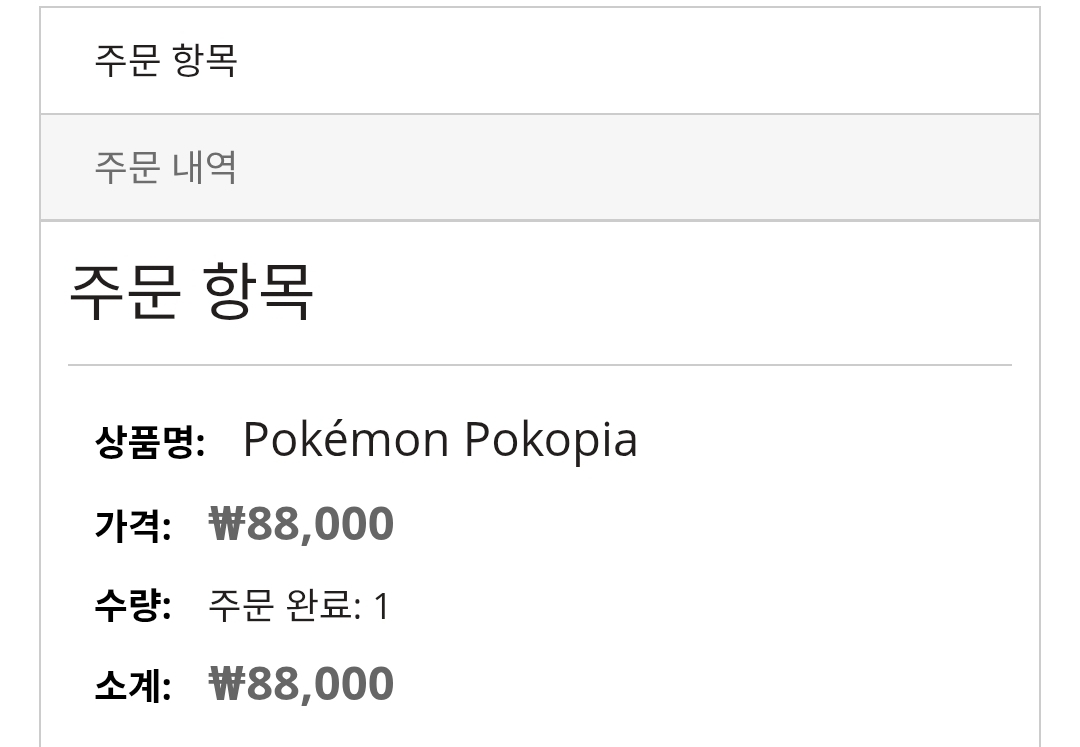Viewport: 1080px width, 747px height.
Task: Click the word 항목 in the large heading
Action: pyautogui.click(x=258, y=291)
